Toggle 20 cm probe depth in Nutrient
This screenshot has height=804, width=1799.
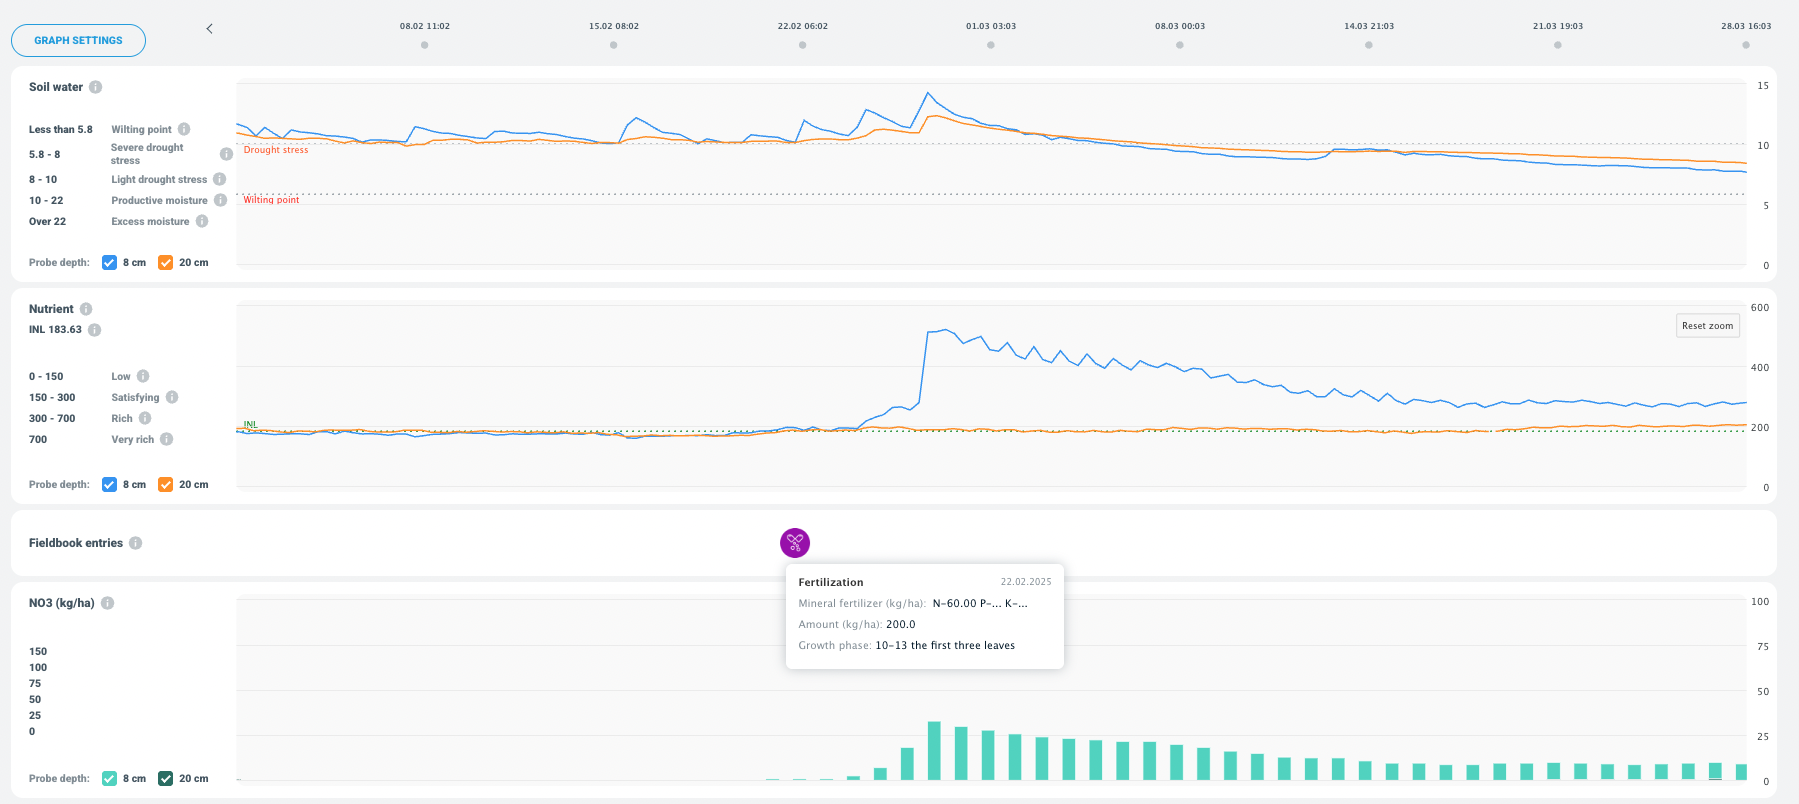(x=166, y=485)
